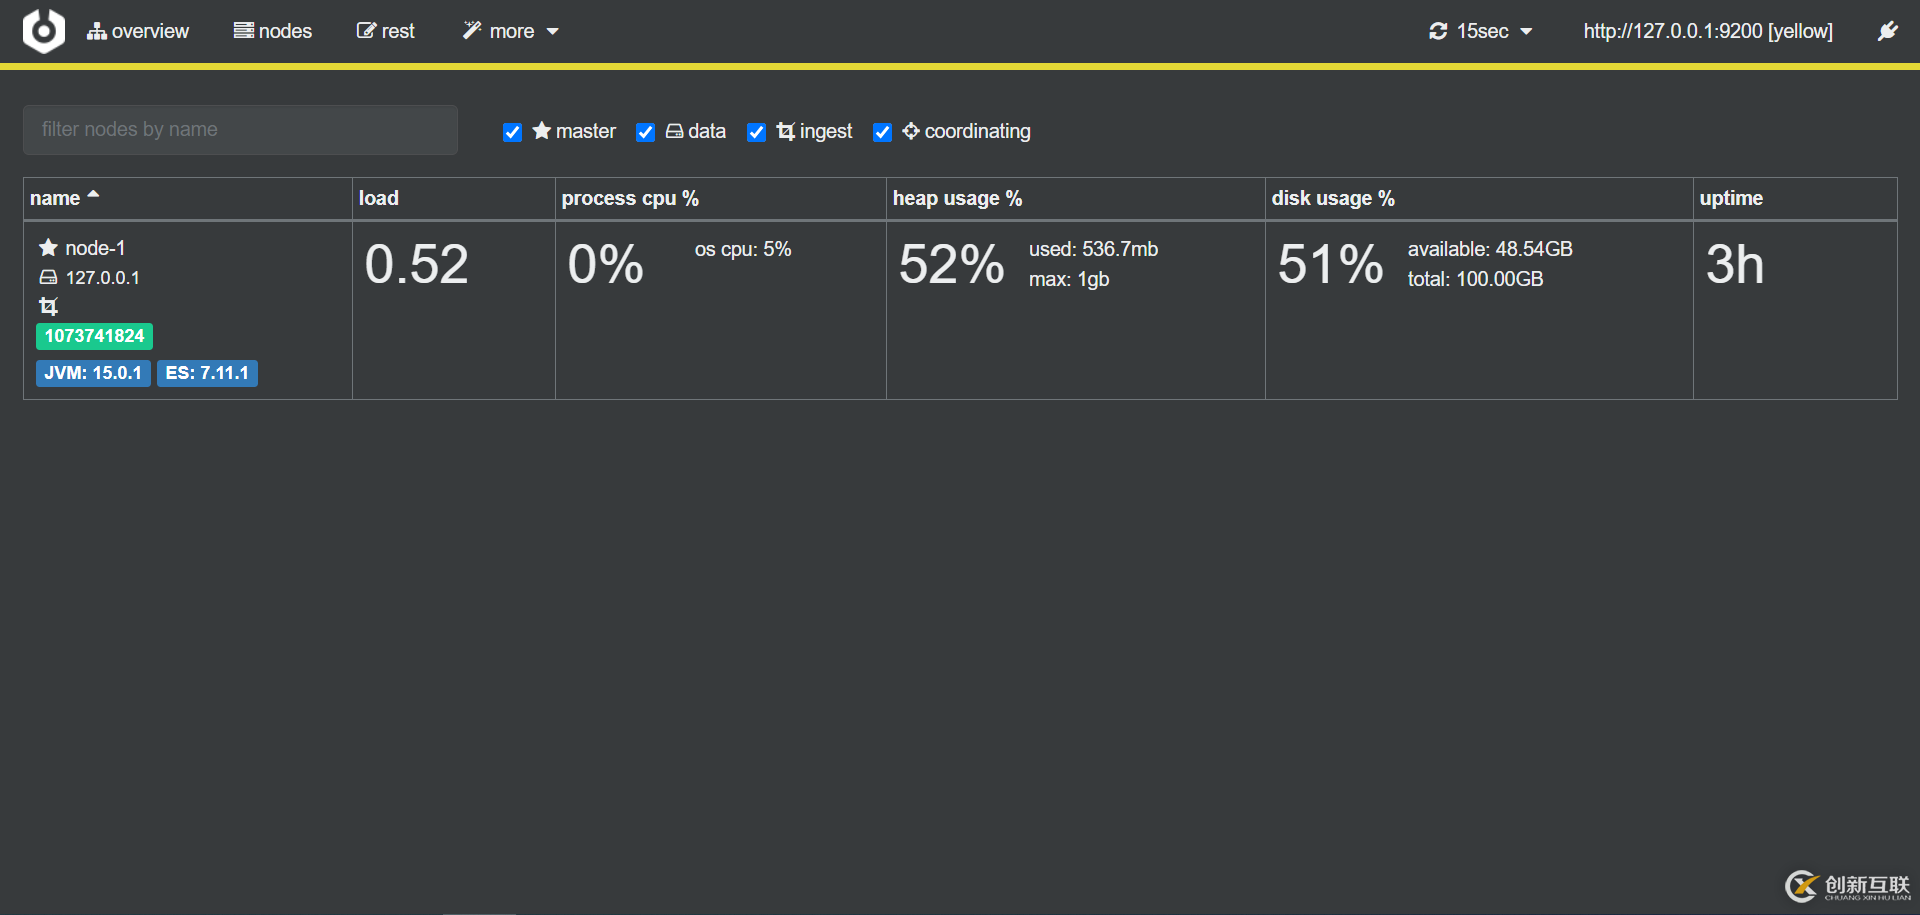1920x915 pixels.
Task: Click the total: 100.00GB text
Action: click(x=1475, y=279)
